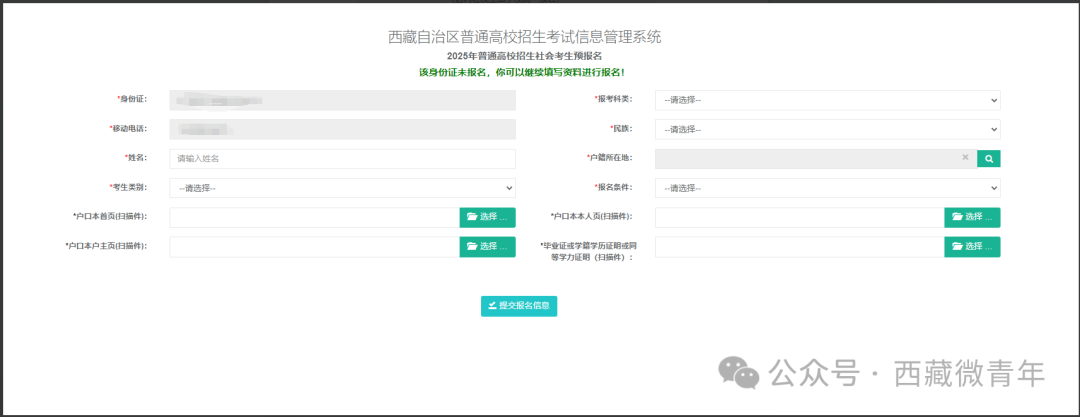Click the search icon beside 户籍所在地

click(x=988, y=159)
